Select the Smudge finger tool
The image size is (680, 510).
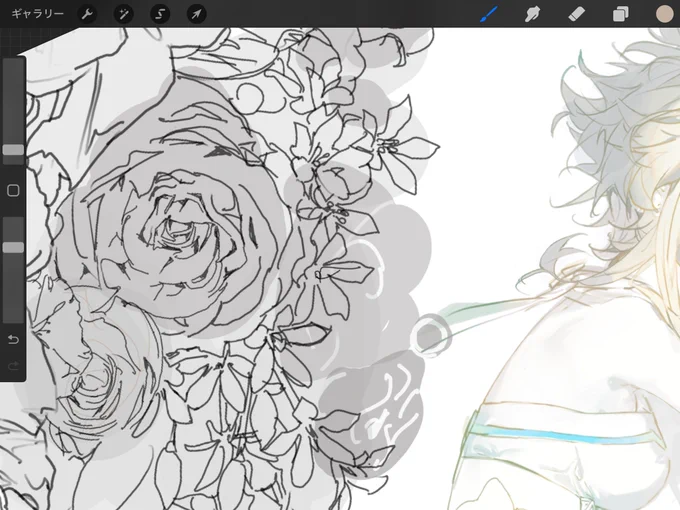533,14
